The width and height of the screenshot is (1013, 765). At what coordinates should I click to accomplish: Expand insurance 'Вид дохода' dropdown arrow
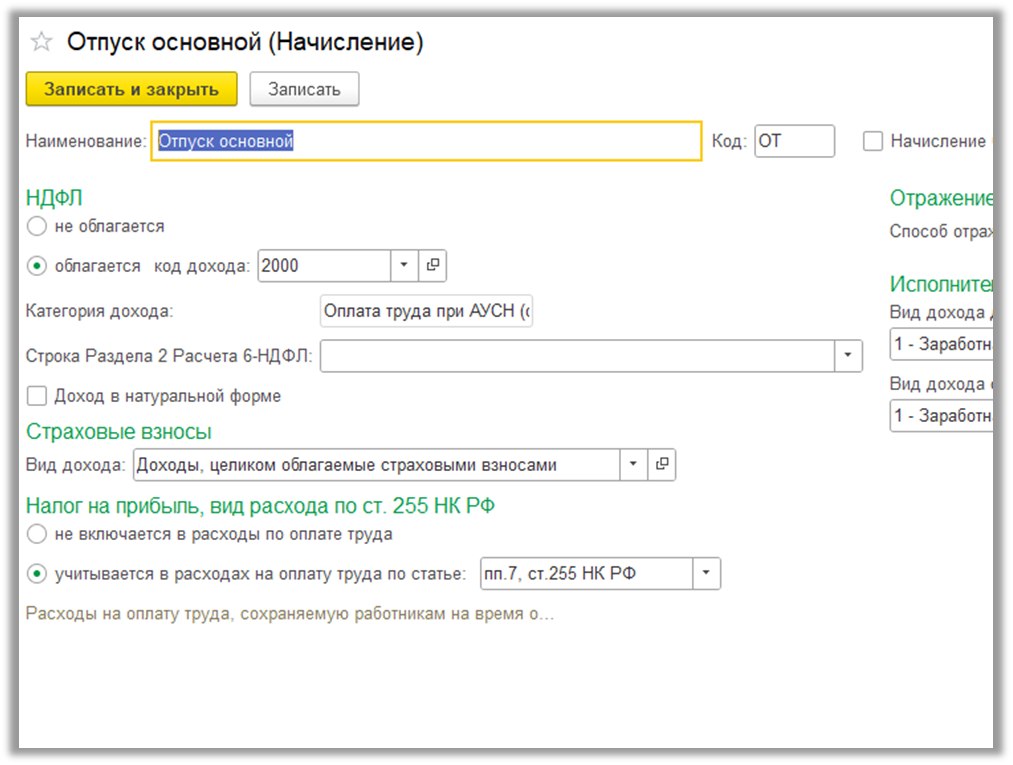[x=634, y=464]
